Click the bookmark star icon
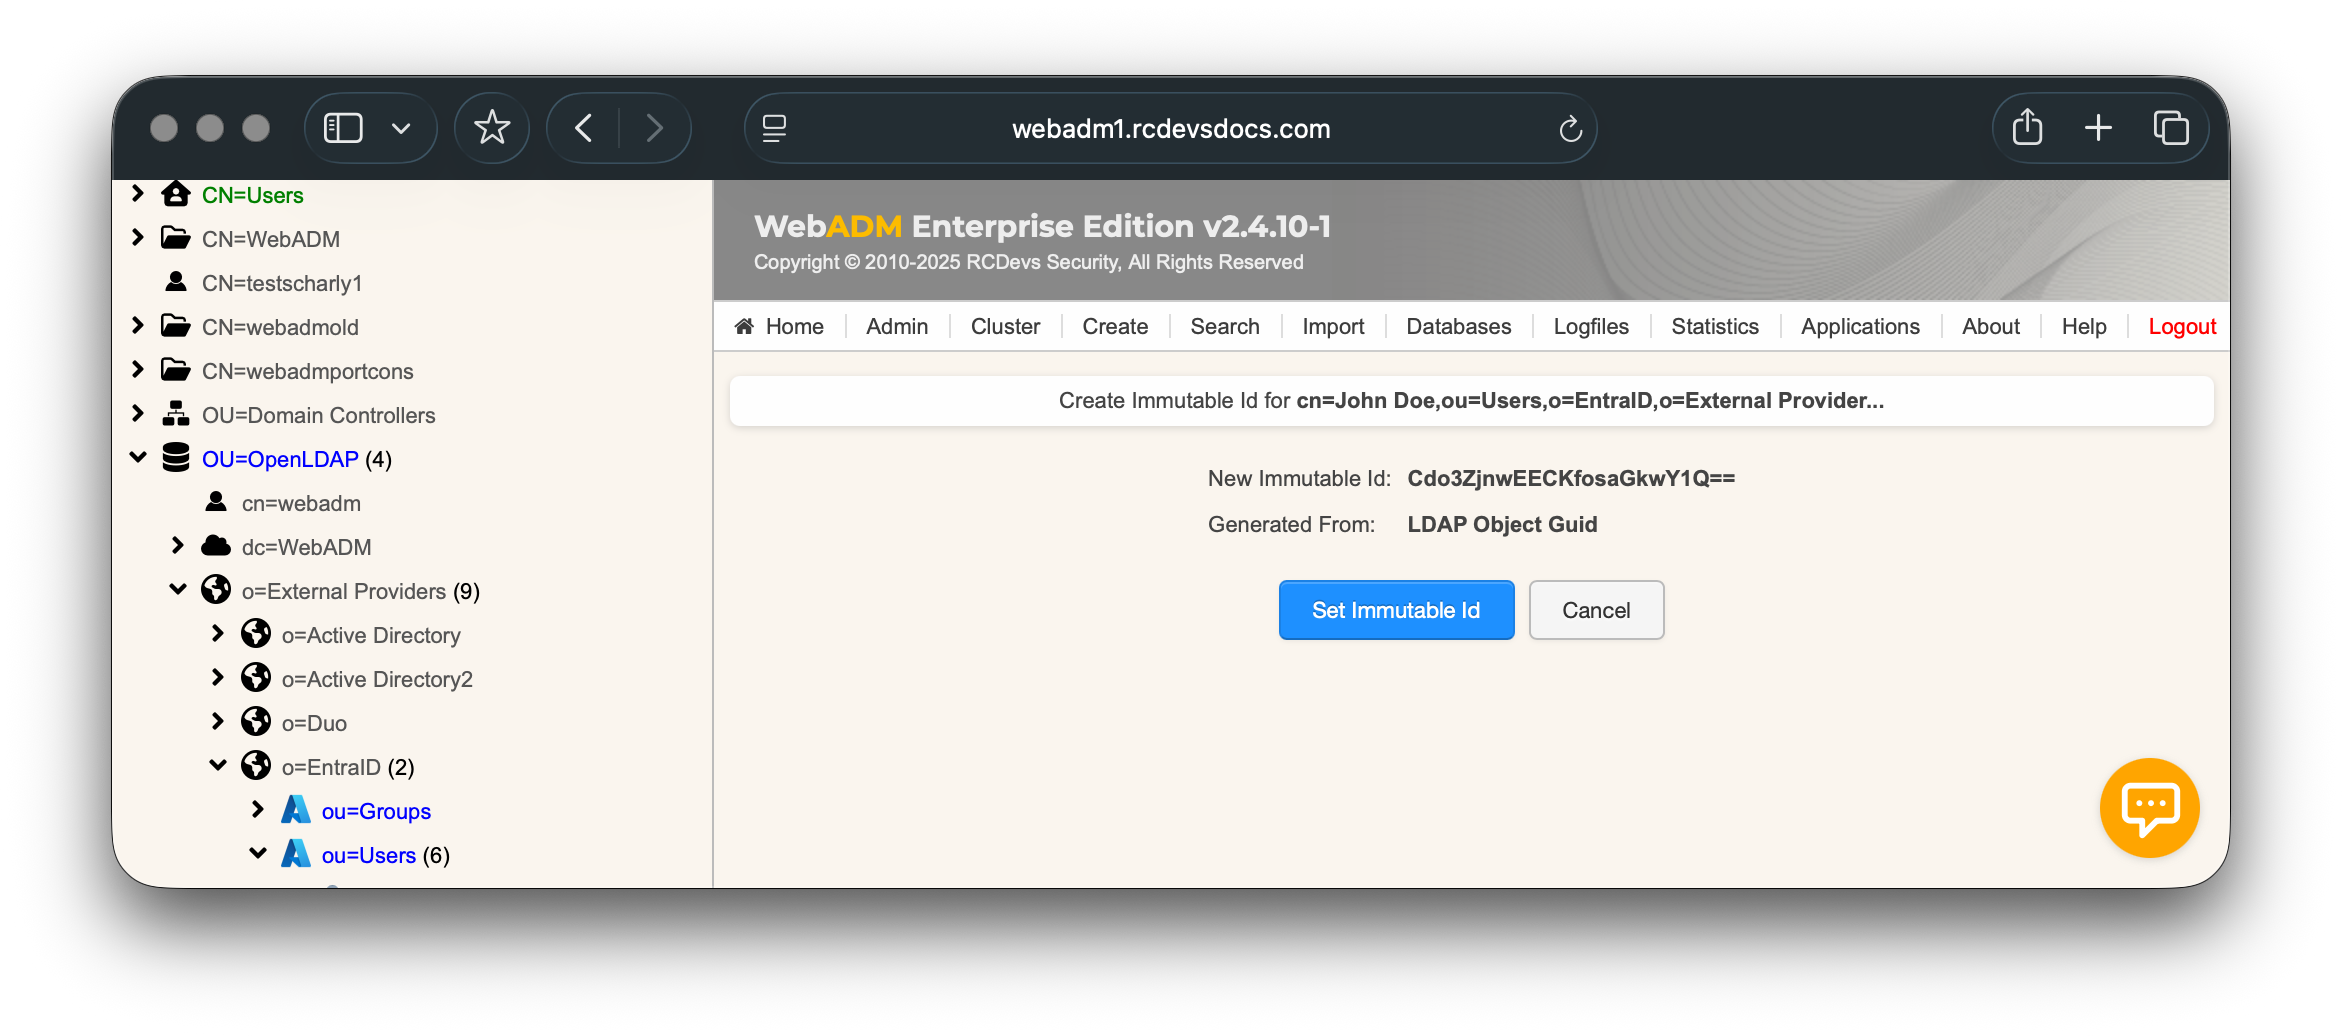This screenshot has width=2342, height=1036. (491, 128)
